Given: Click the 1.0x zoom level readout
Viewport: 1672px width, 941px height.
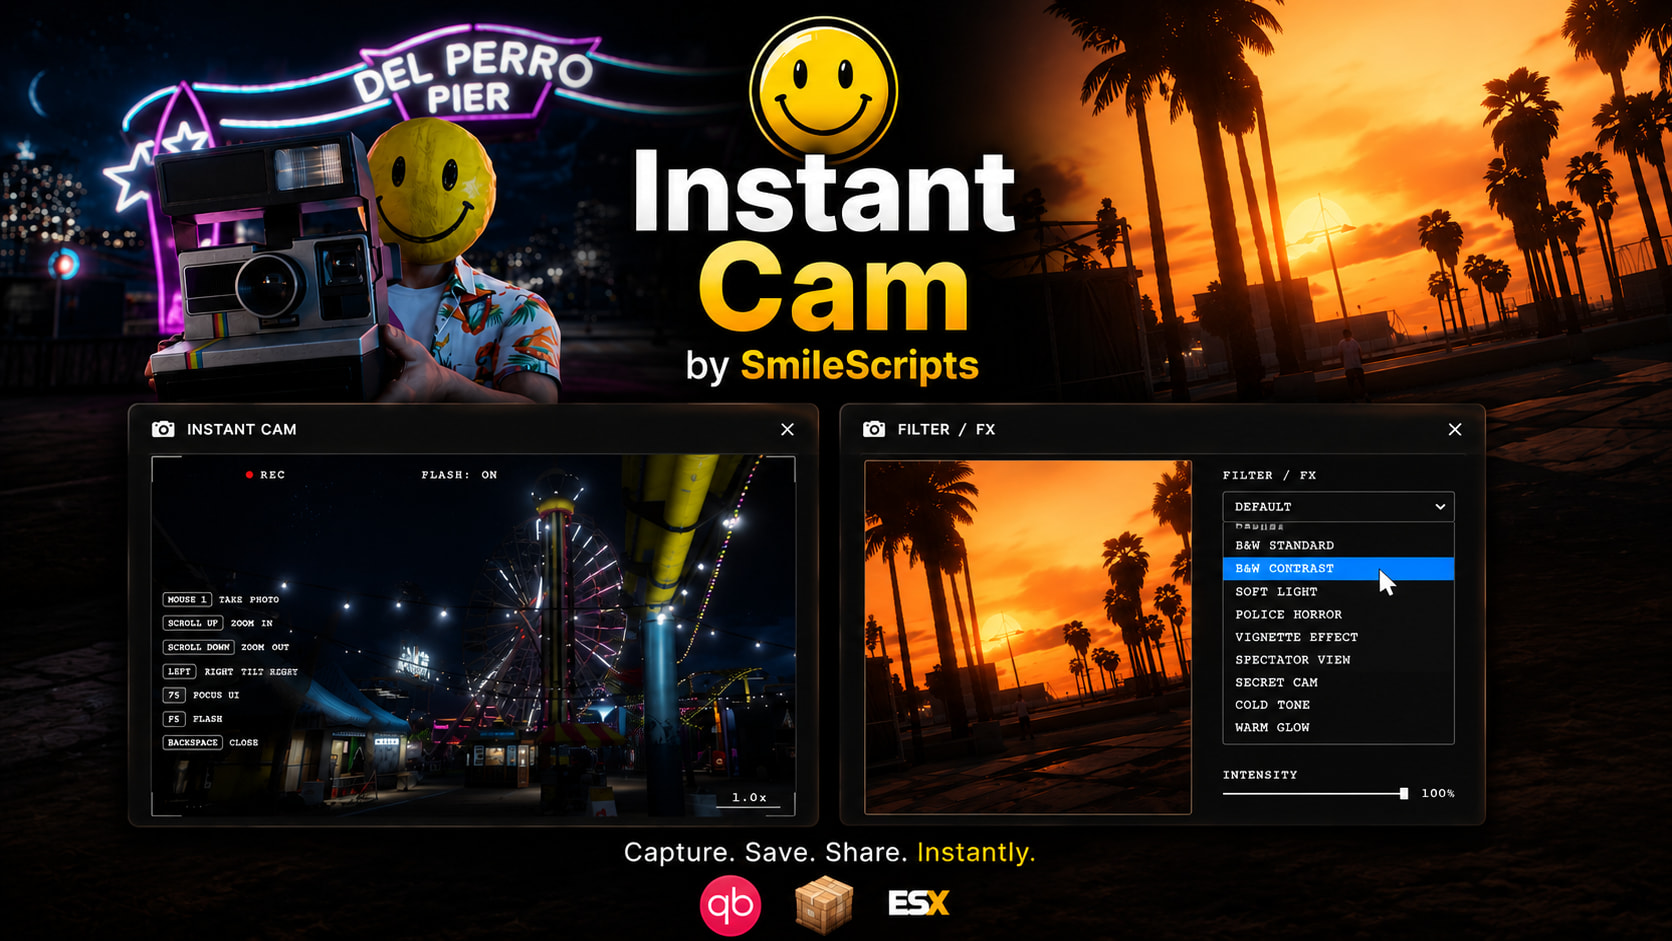Looking at the screenshot, I should coord(749,797).
